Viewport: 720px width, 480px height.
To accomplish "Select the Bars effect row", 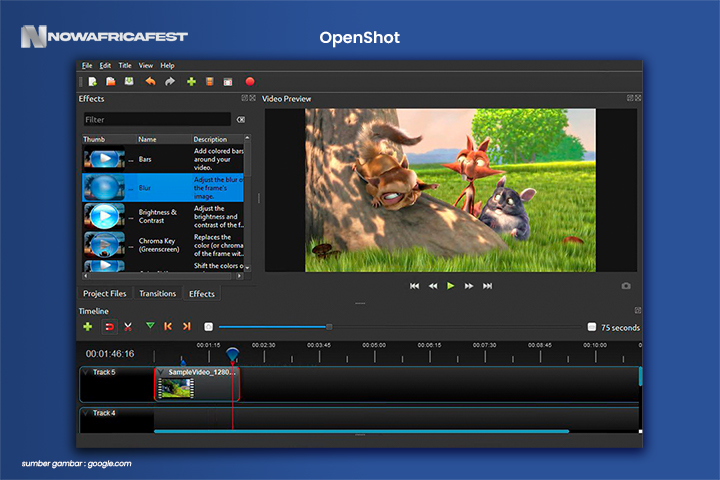I will pyautogui.click(x=163, y=159).
